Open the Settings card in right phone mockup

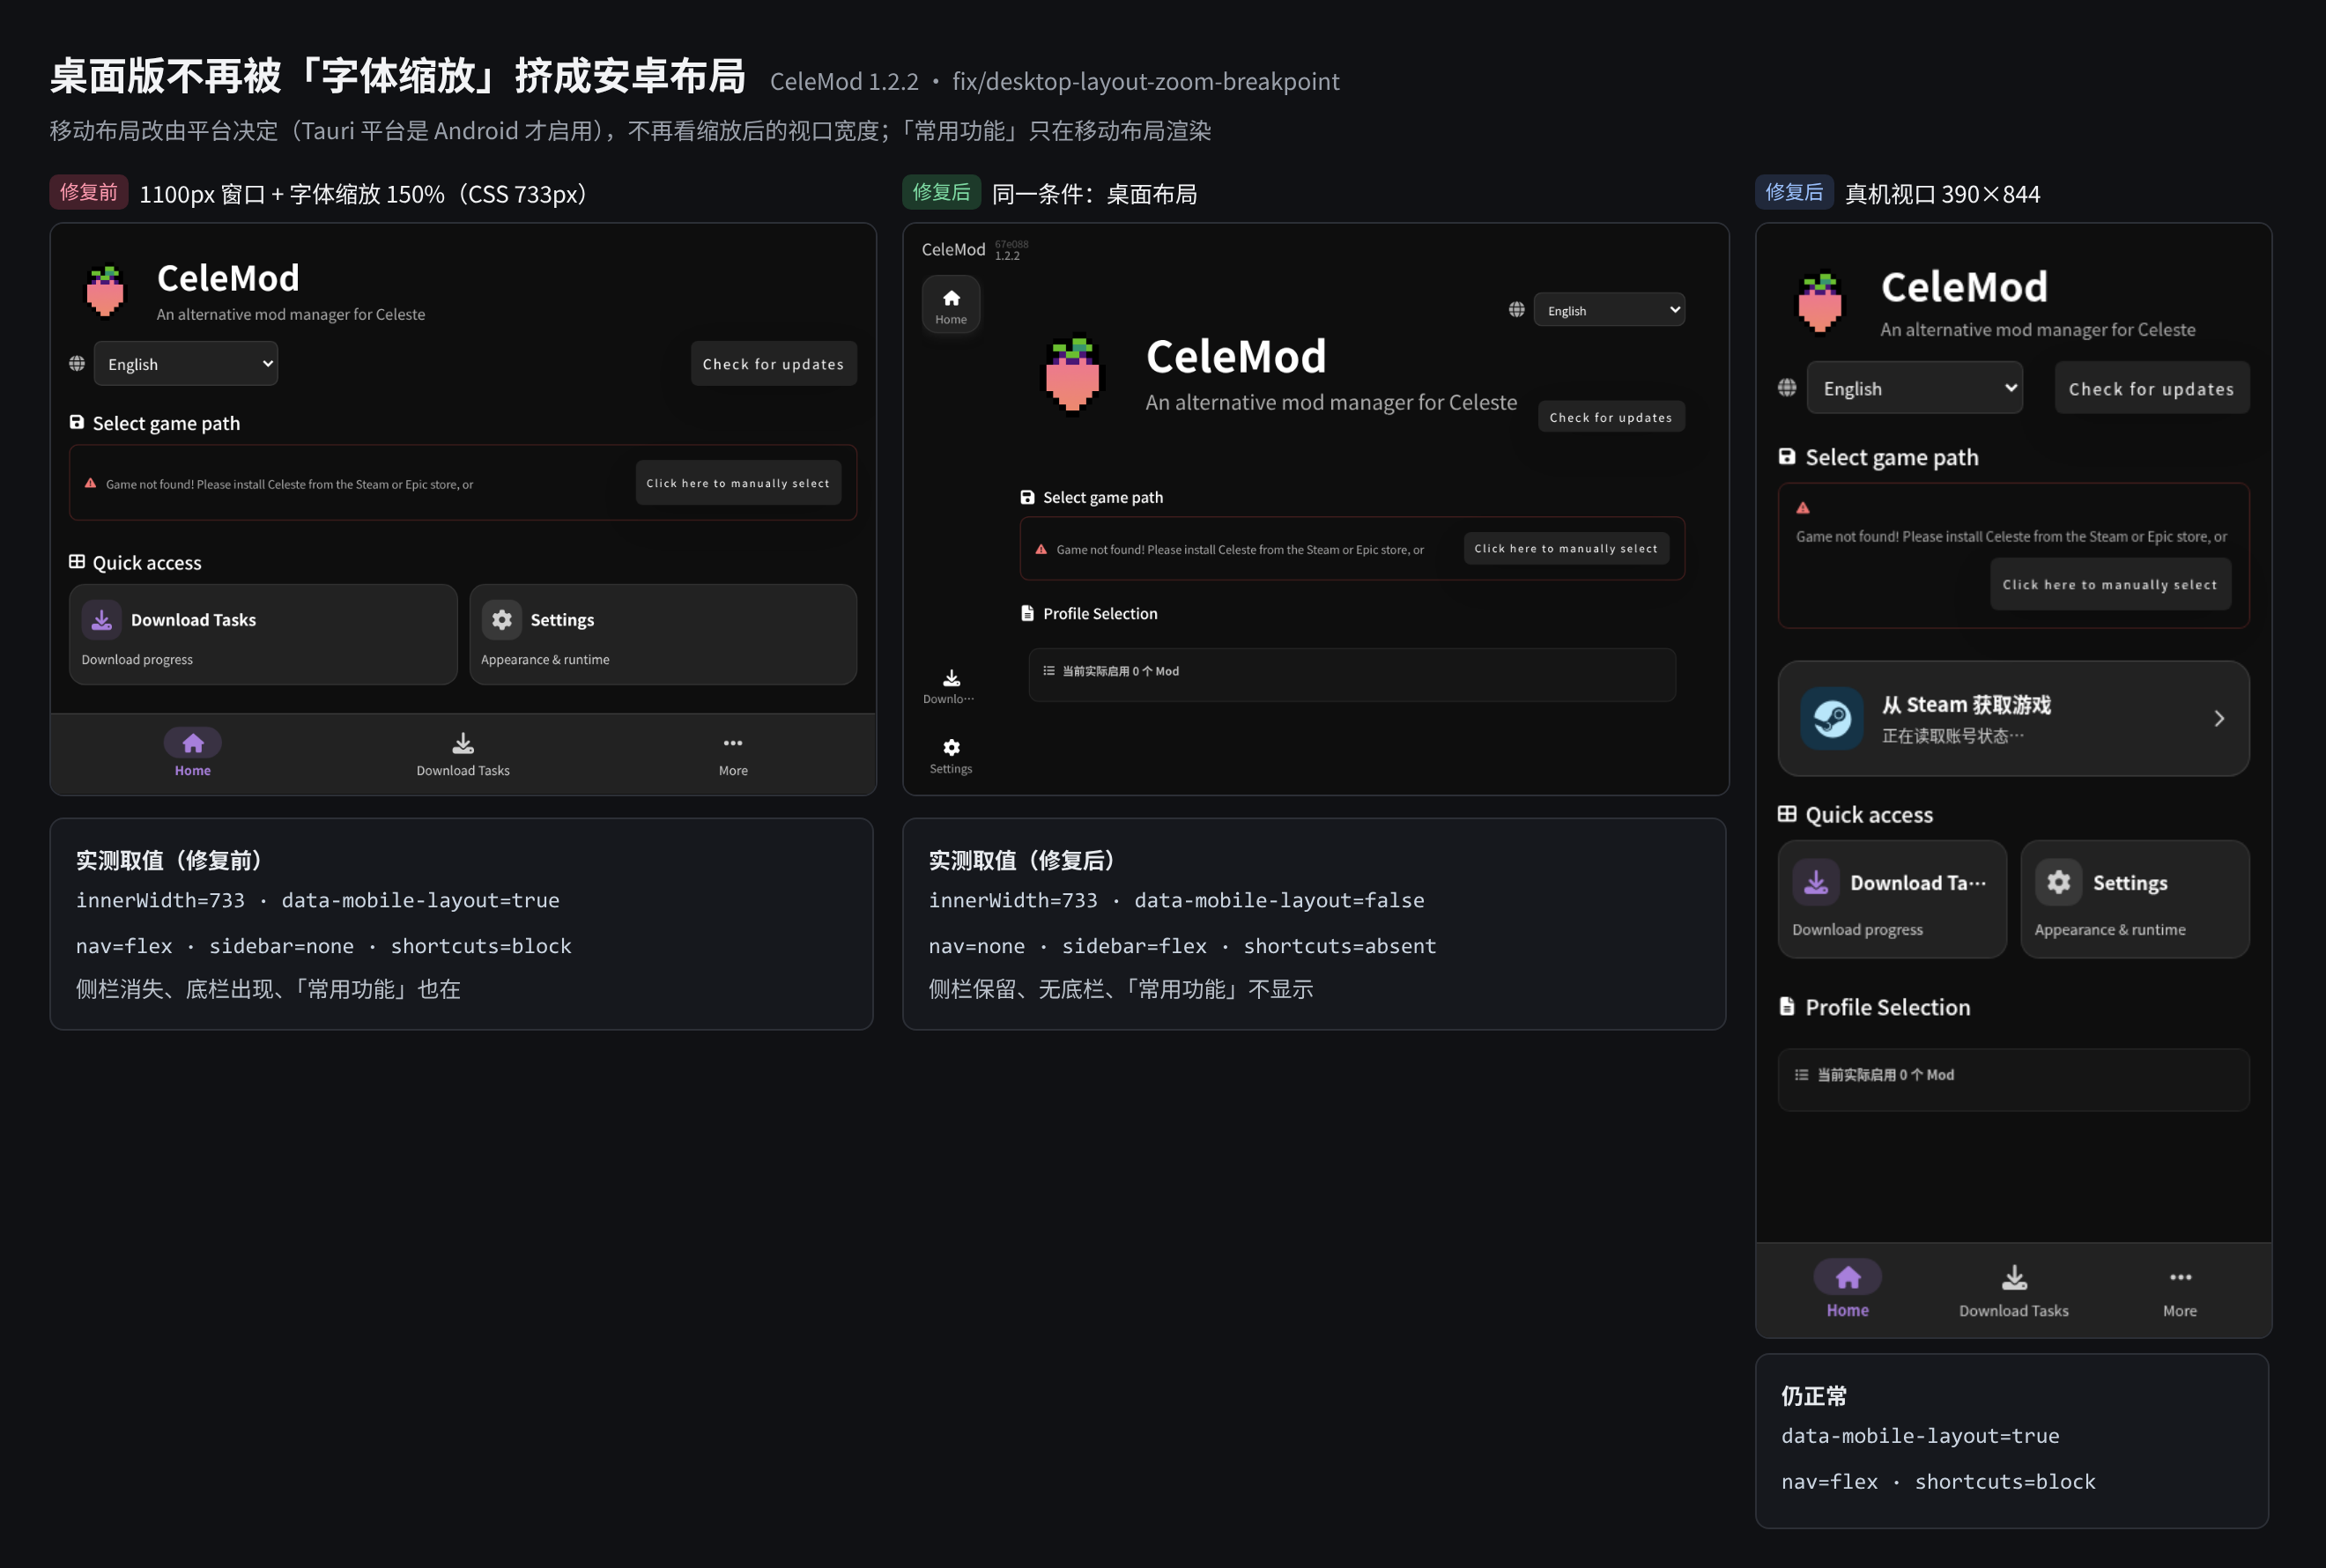(x=2135, y=899)
